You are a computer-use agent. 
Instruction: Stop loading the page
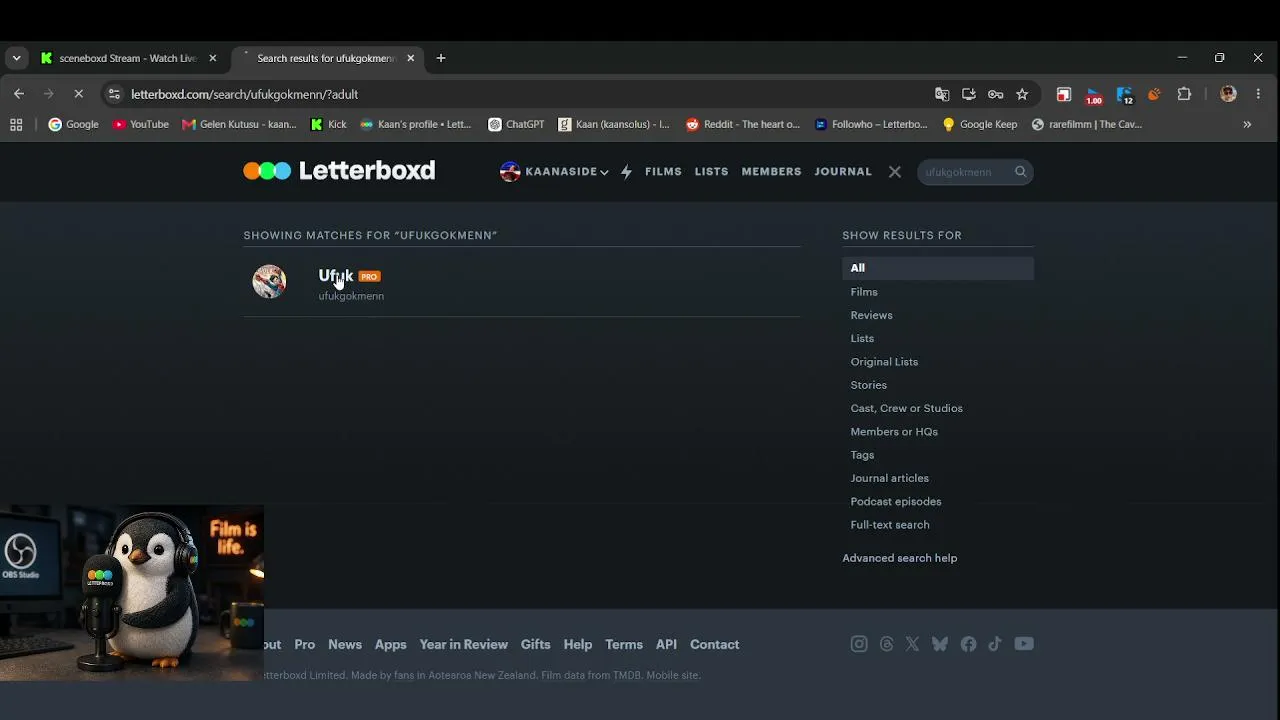[79, 94]
